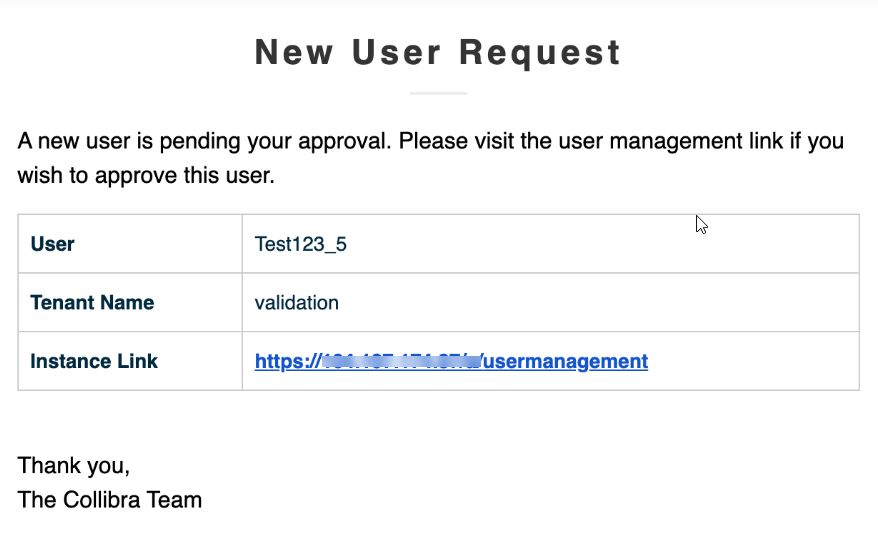
Task: Click the "validation" tenant name value
Action: (297, 303)
